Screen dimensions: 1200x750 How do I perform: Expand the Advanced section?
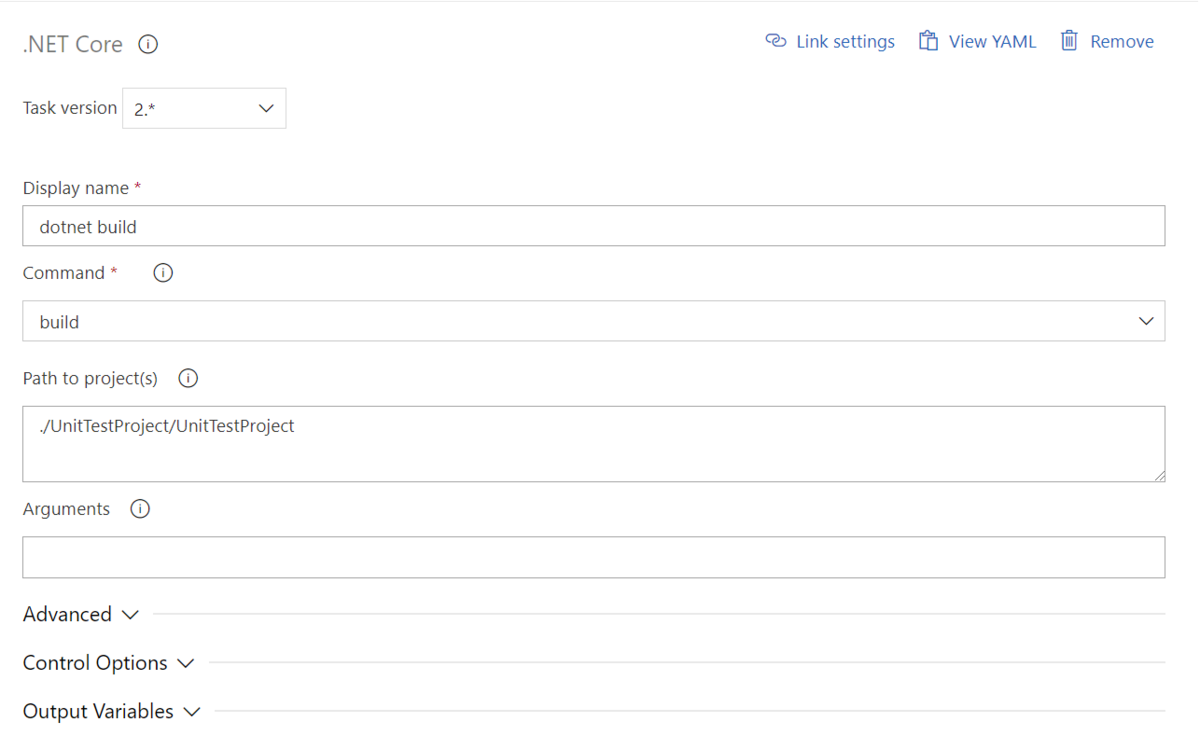coord(81,614)
